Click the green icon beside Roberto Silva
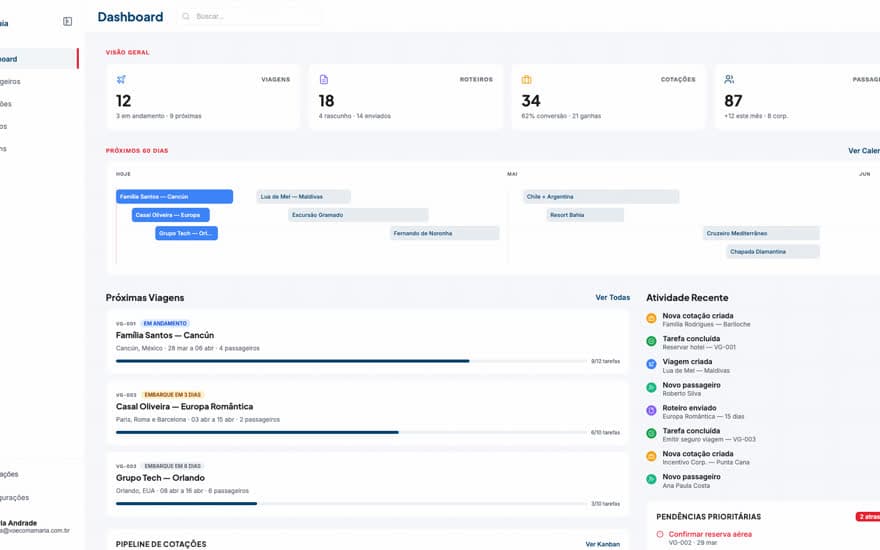 click(651, 387)
